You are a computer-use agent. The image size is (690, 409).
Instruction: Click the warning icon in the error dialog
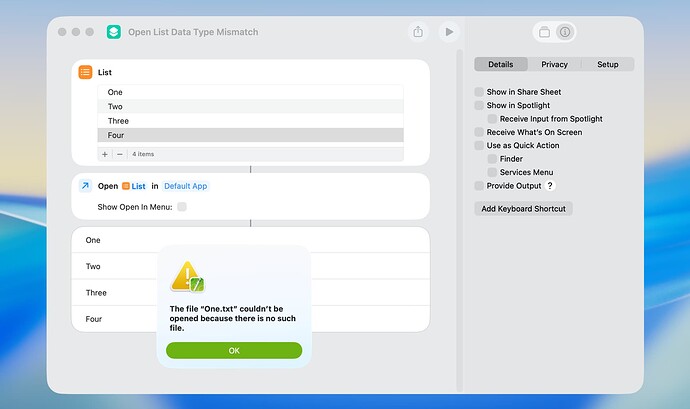(188, 276)
